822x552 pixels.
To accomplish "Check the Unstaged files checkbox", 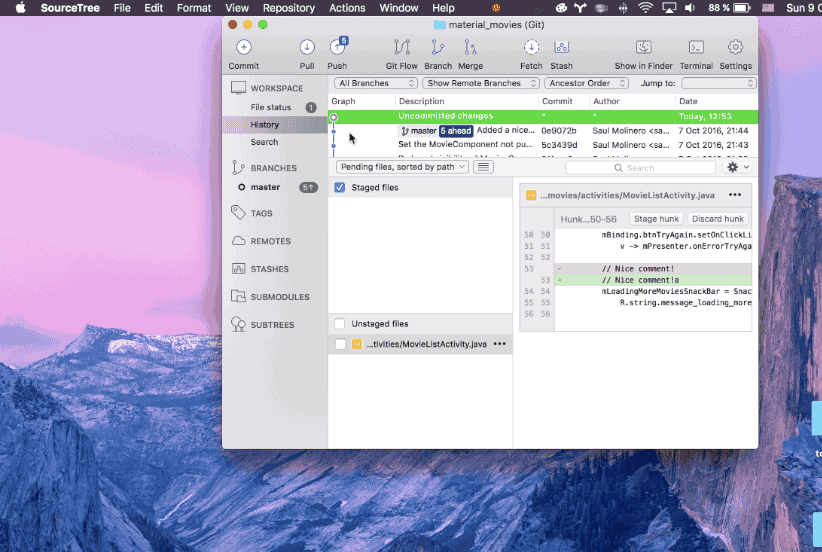I will (x=340, y=323).
